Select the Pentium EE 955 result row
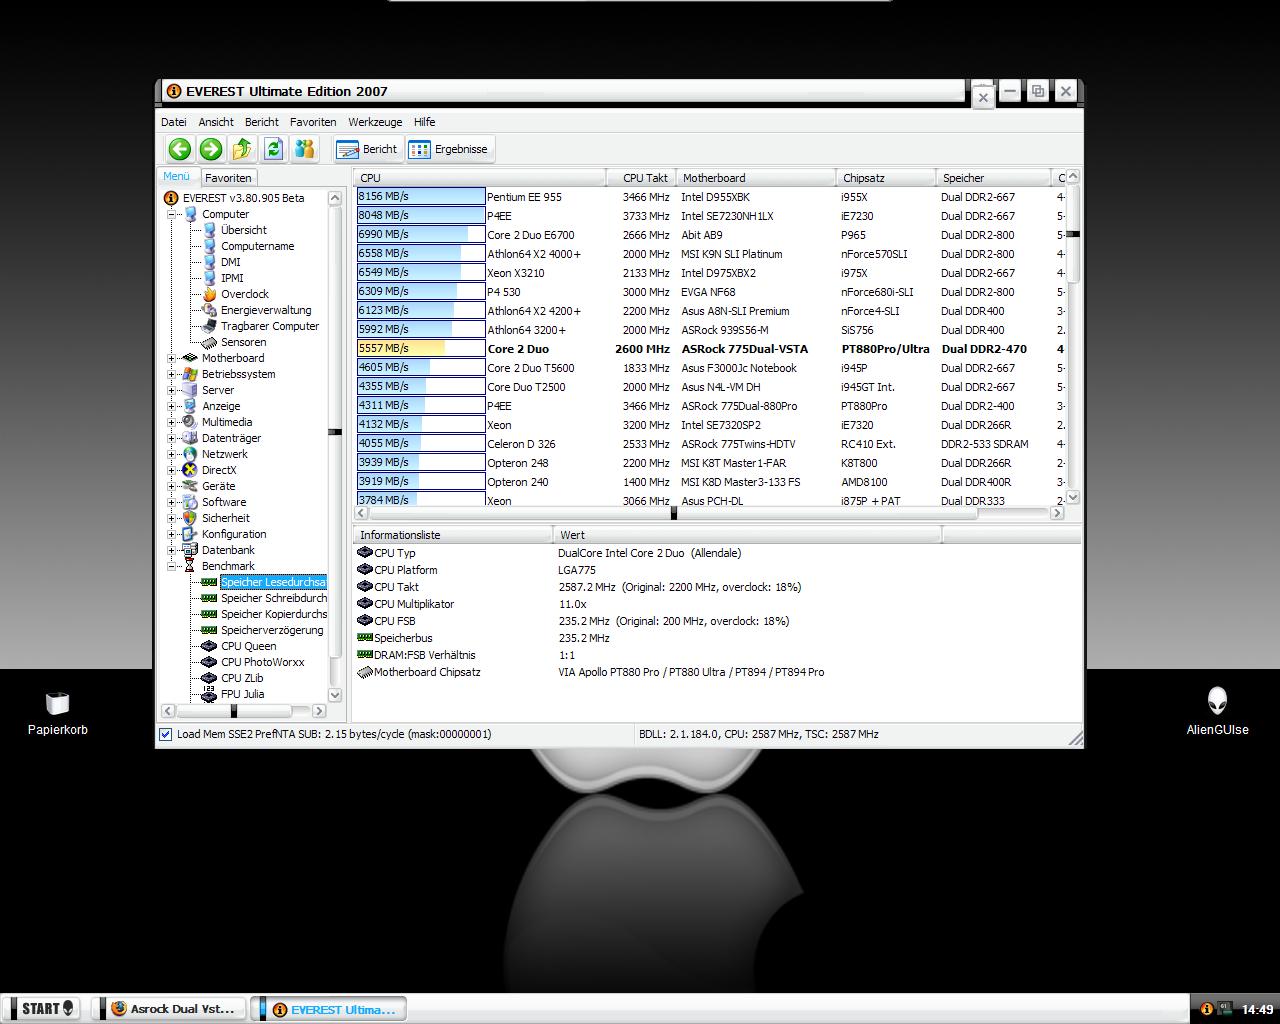This screenshot has height=1024, width=1280. 711,197
